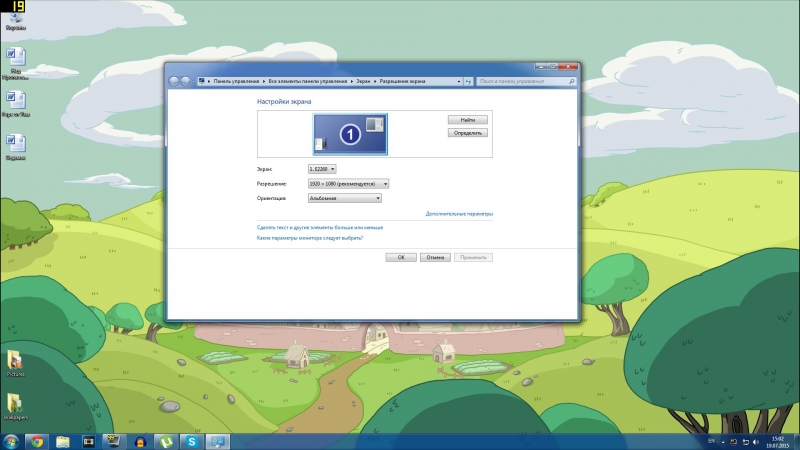Click the Найти button
800x450 pixels.
tap(468, 120)
